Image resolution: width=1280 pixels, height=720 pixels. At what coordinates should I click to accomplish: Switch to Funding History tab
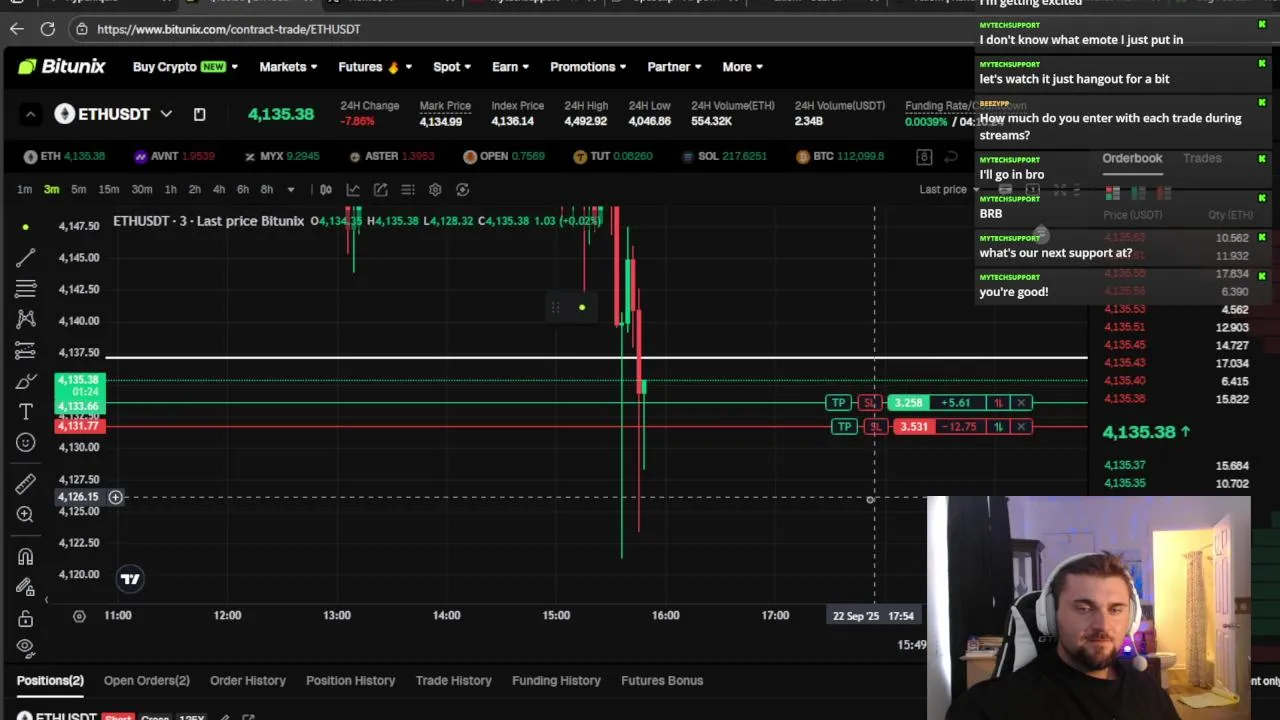pos(556,680)
